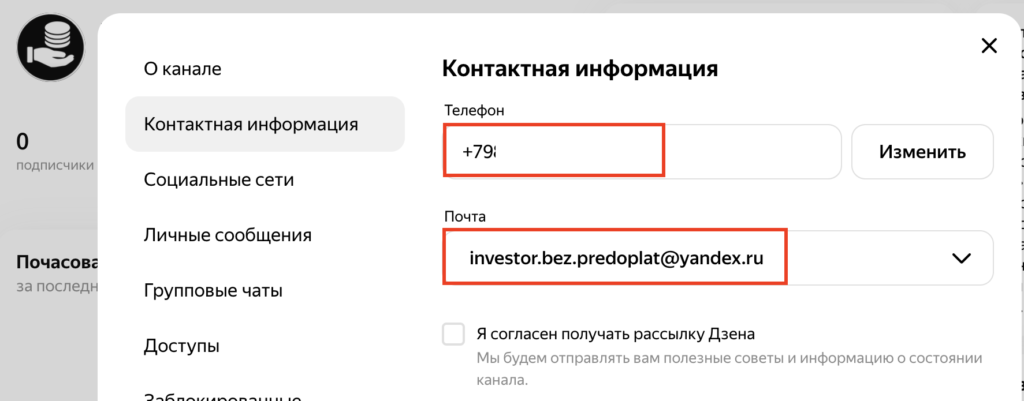The height and width of the screenshot is (401, 1024).
Task: Select the "Заблокированные" sidebar entry
Action: 223,393
